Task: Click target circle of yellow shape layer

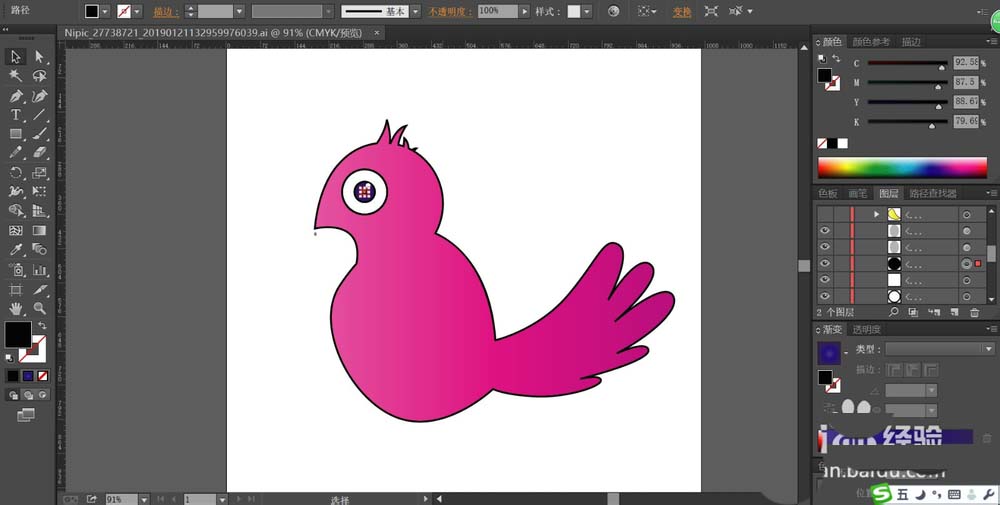Action: pyautogui.click(x=966, y=215)
